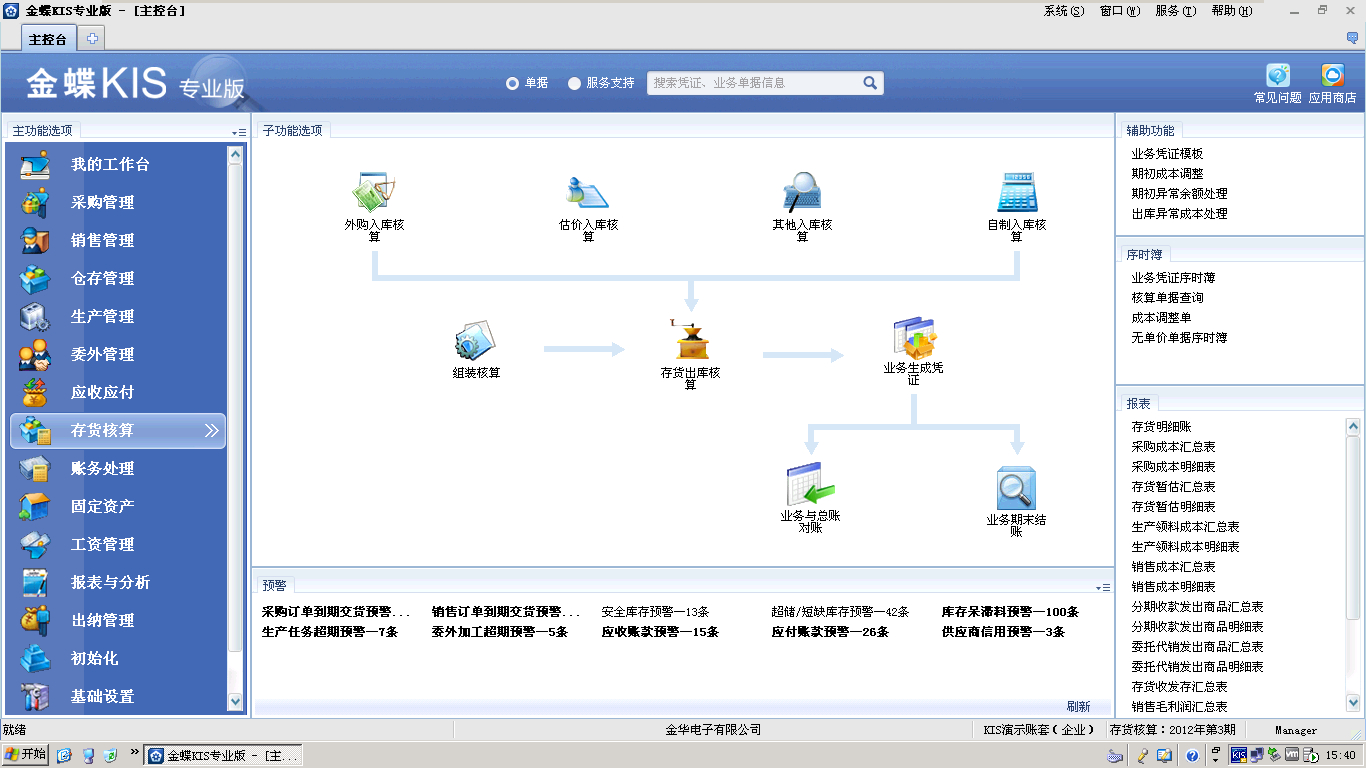Open 业务凭证模板 in 辅助功能
The image size is (1366, 768).
click(x=1167, y=154)
